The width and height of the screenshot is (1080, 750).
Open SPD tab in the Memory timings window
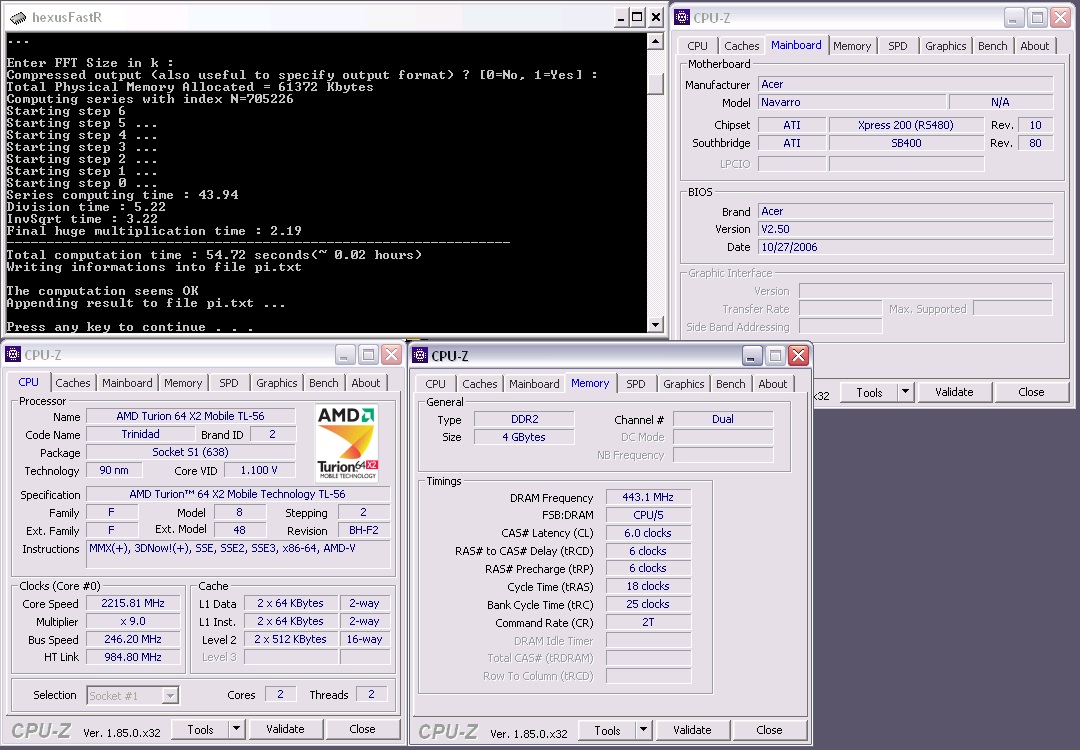point(636,384)
